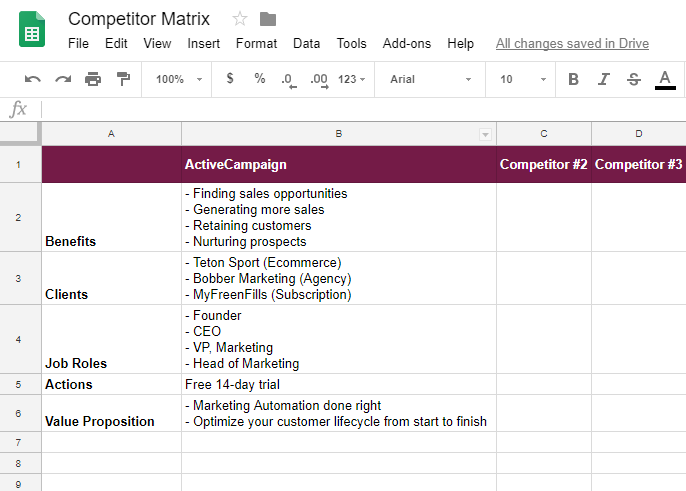Open the File menu
The image size is (686, 491).
(78, 43)
